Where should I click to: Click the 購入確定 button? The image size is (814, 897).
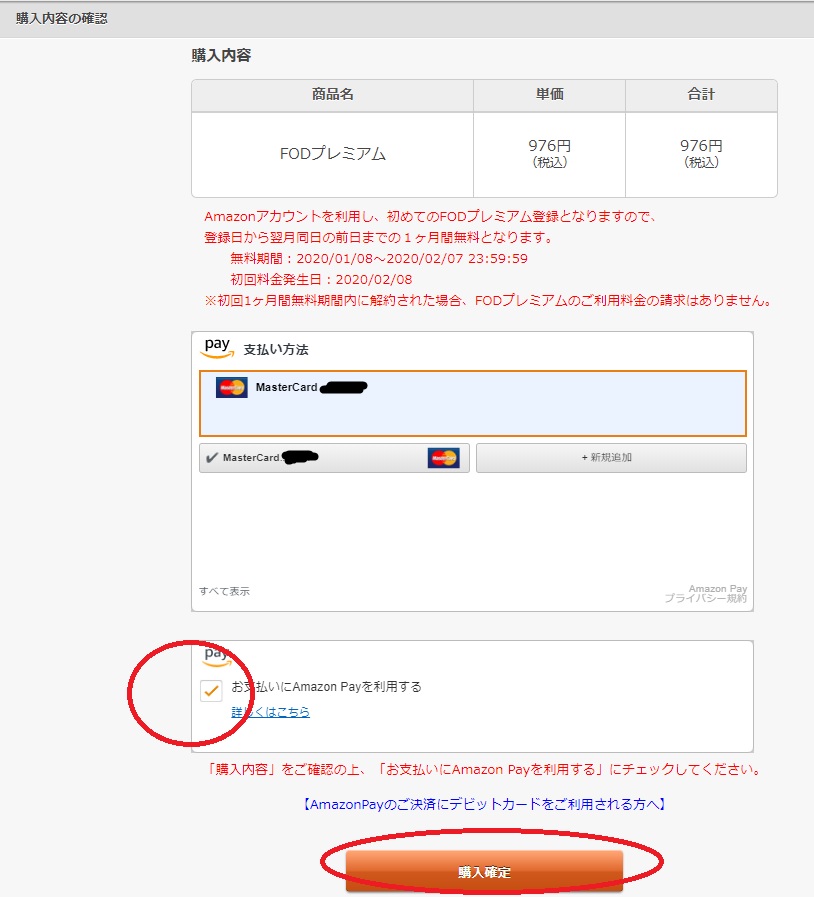484,871
